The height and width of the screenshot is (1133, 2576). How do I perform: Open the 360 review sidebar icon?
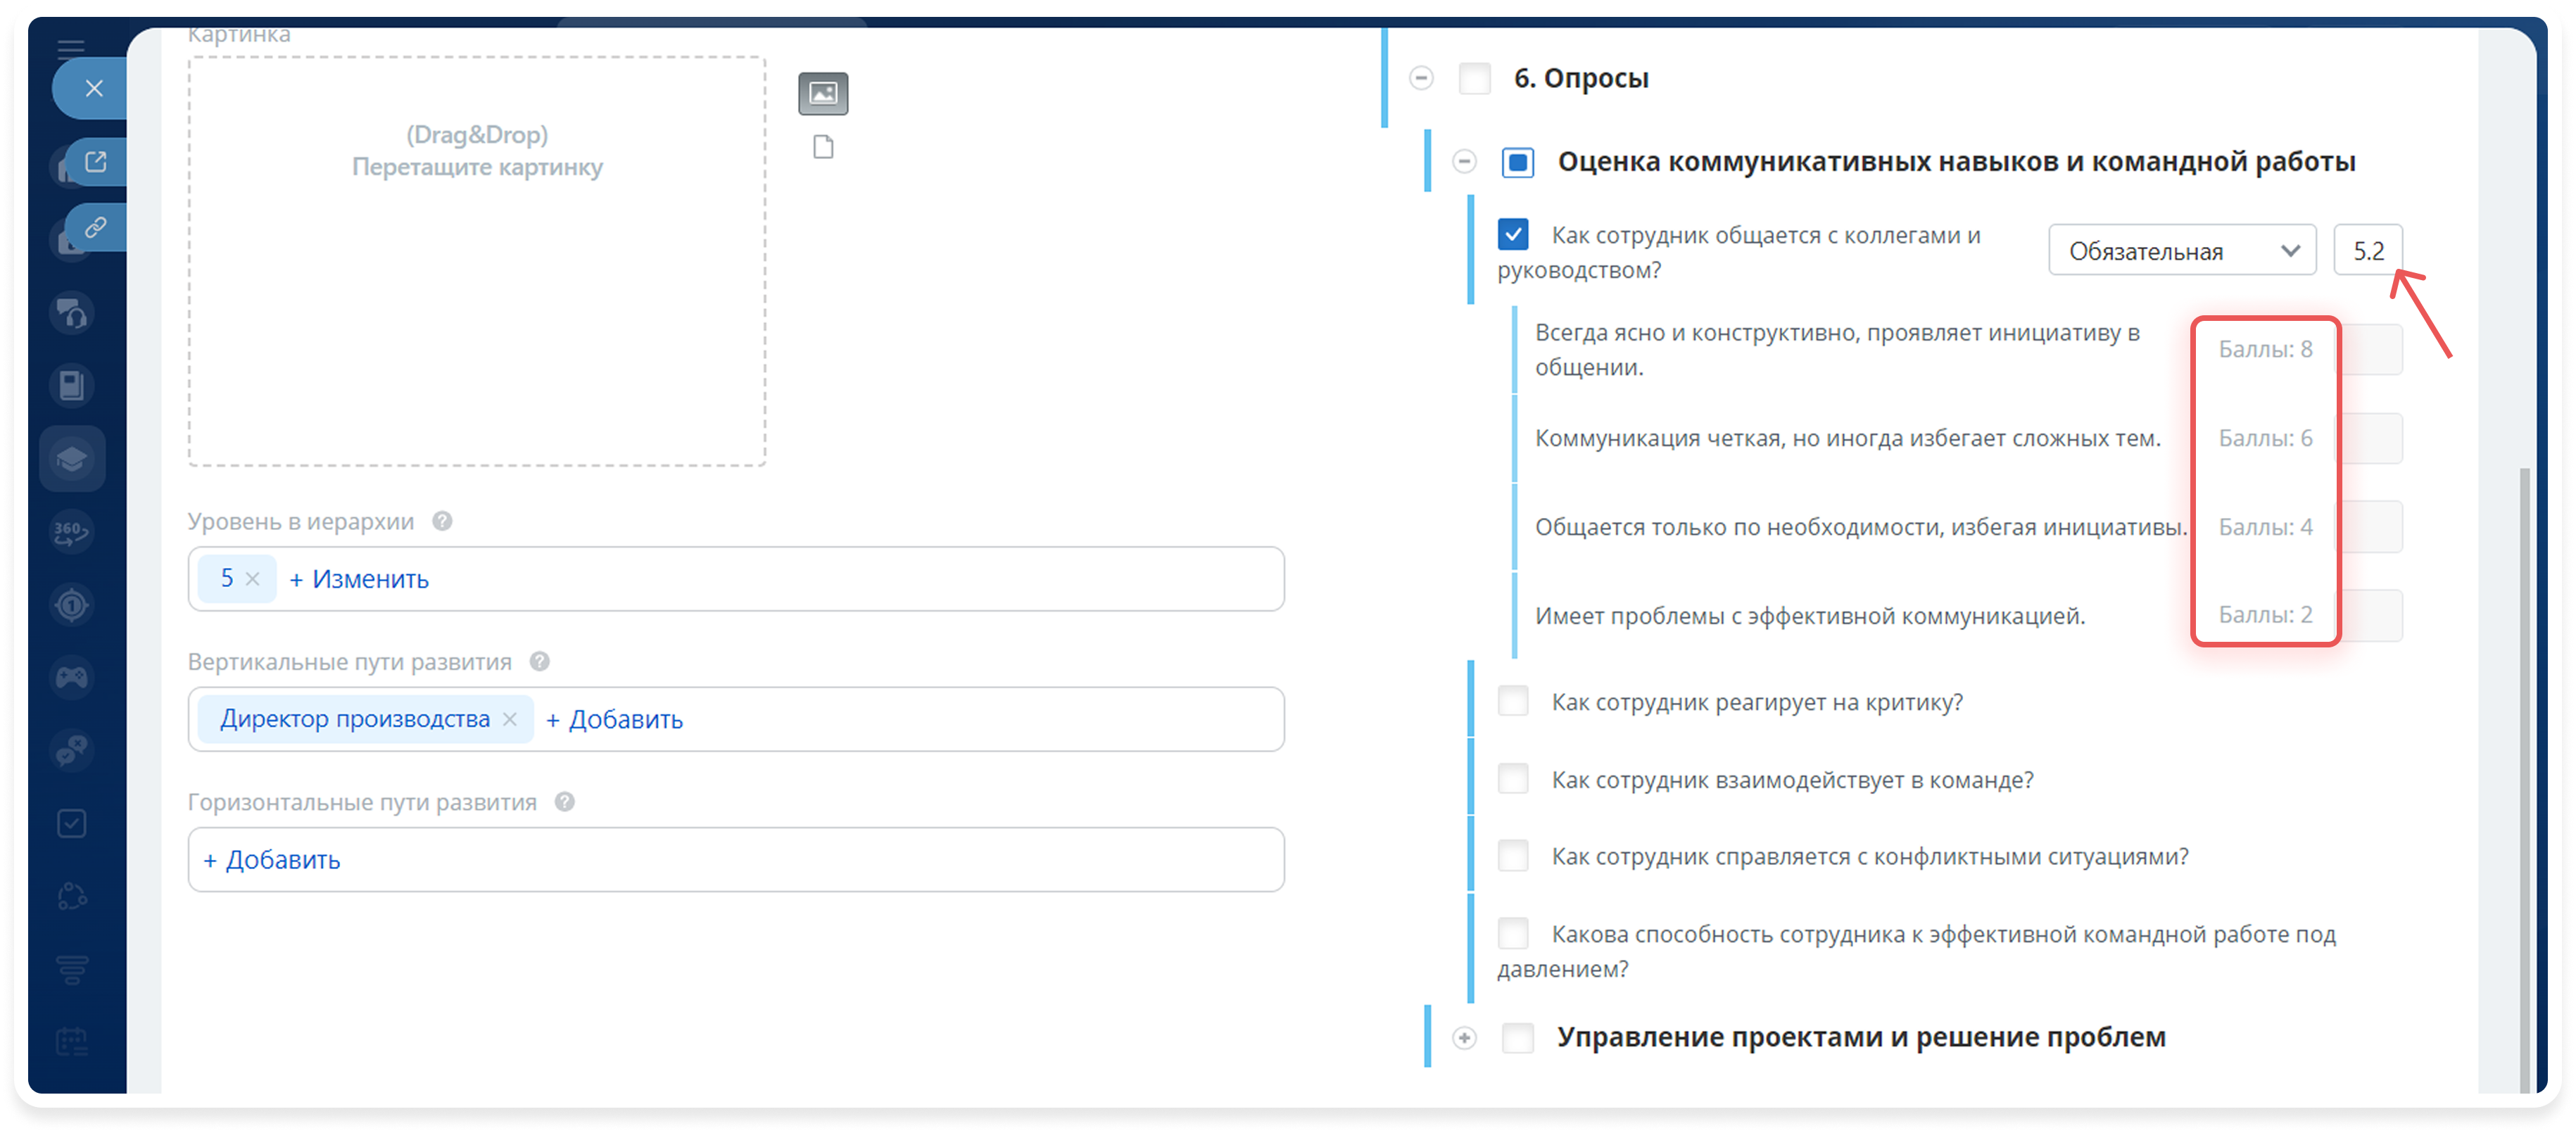(72, 531)
